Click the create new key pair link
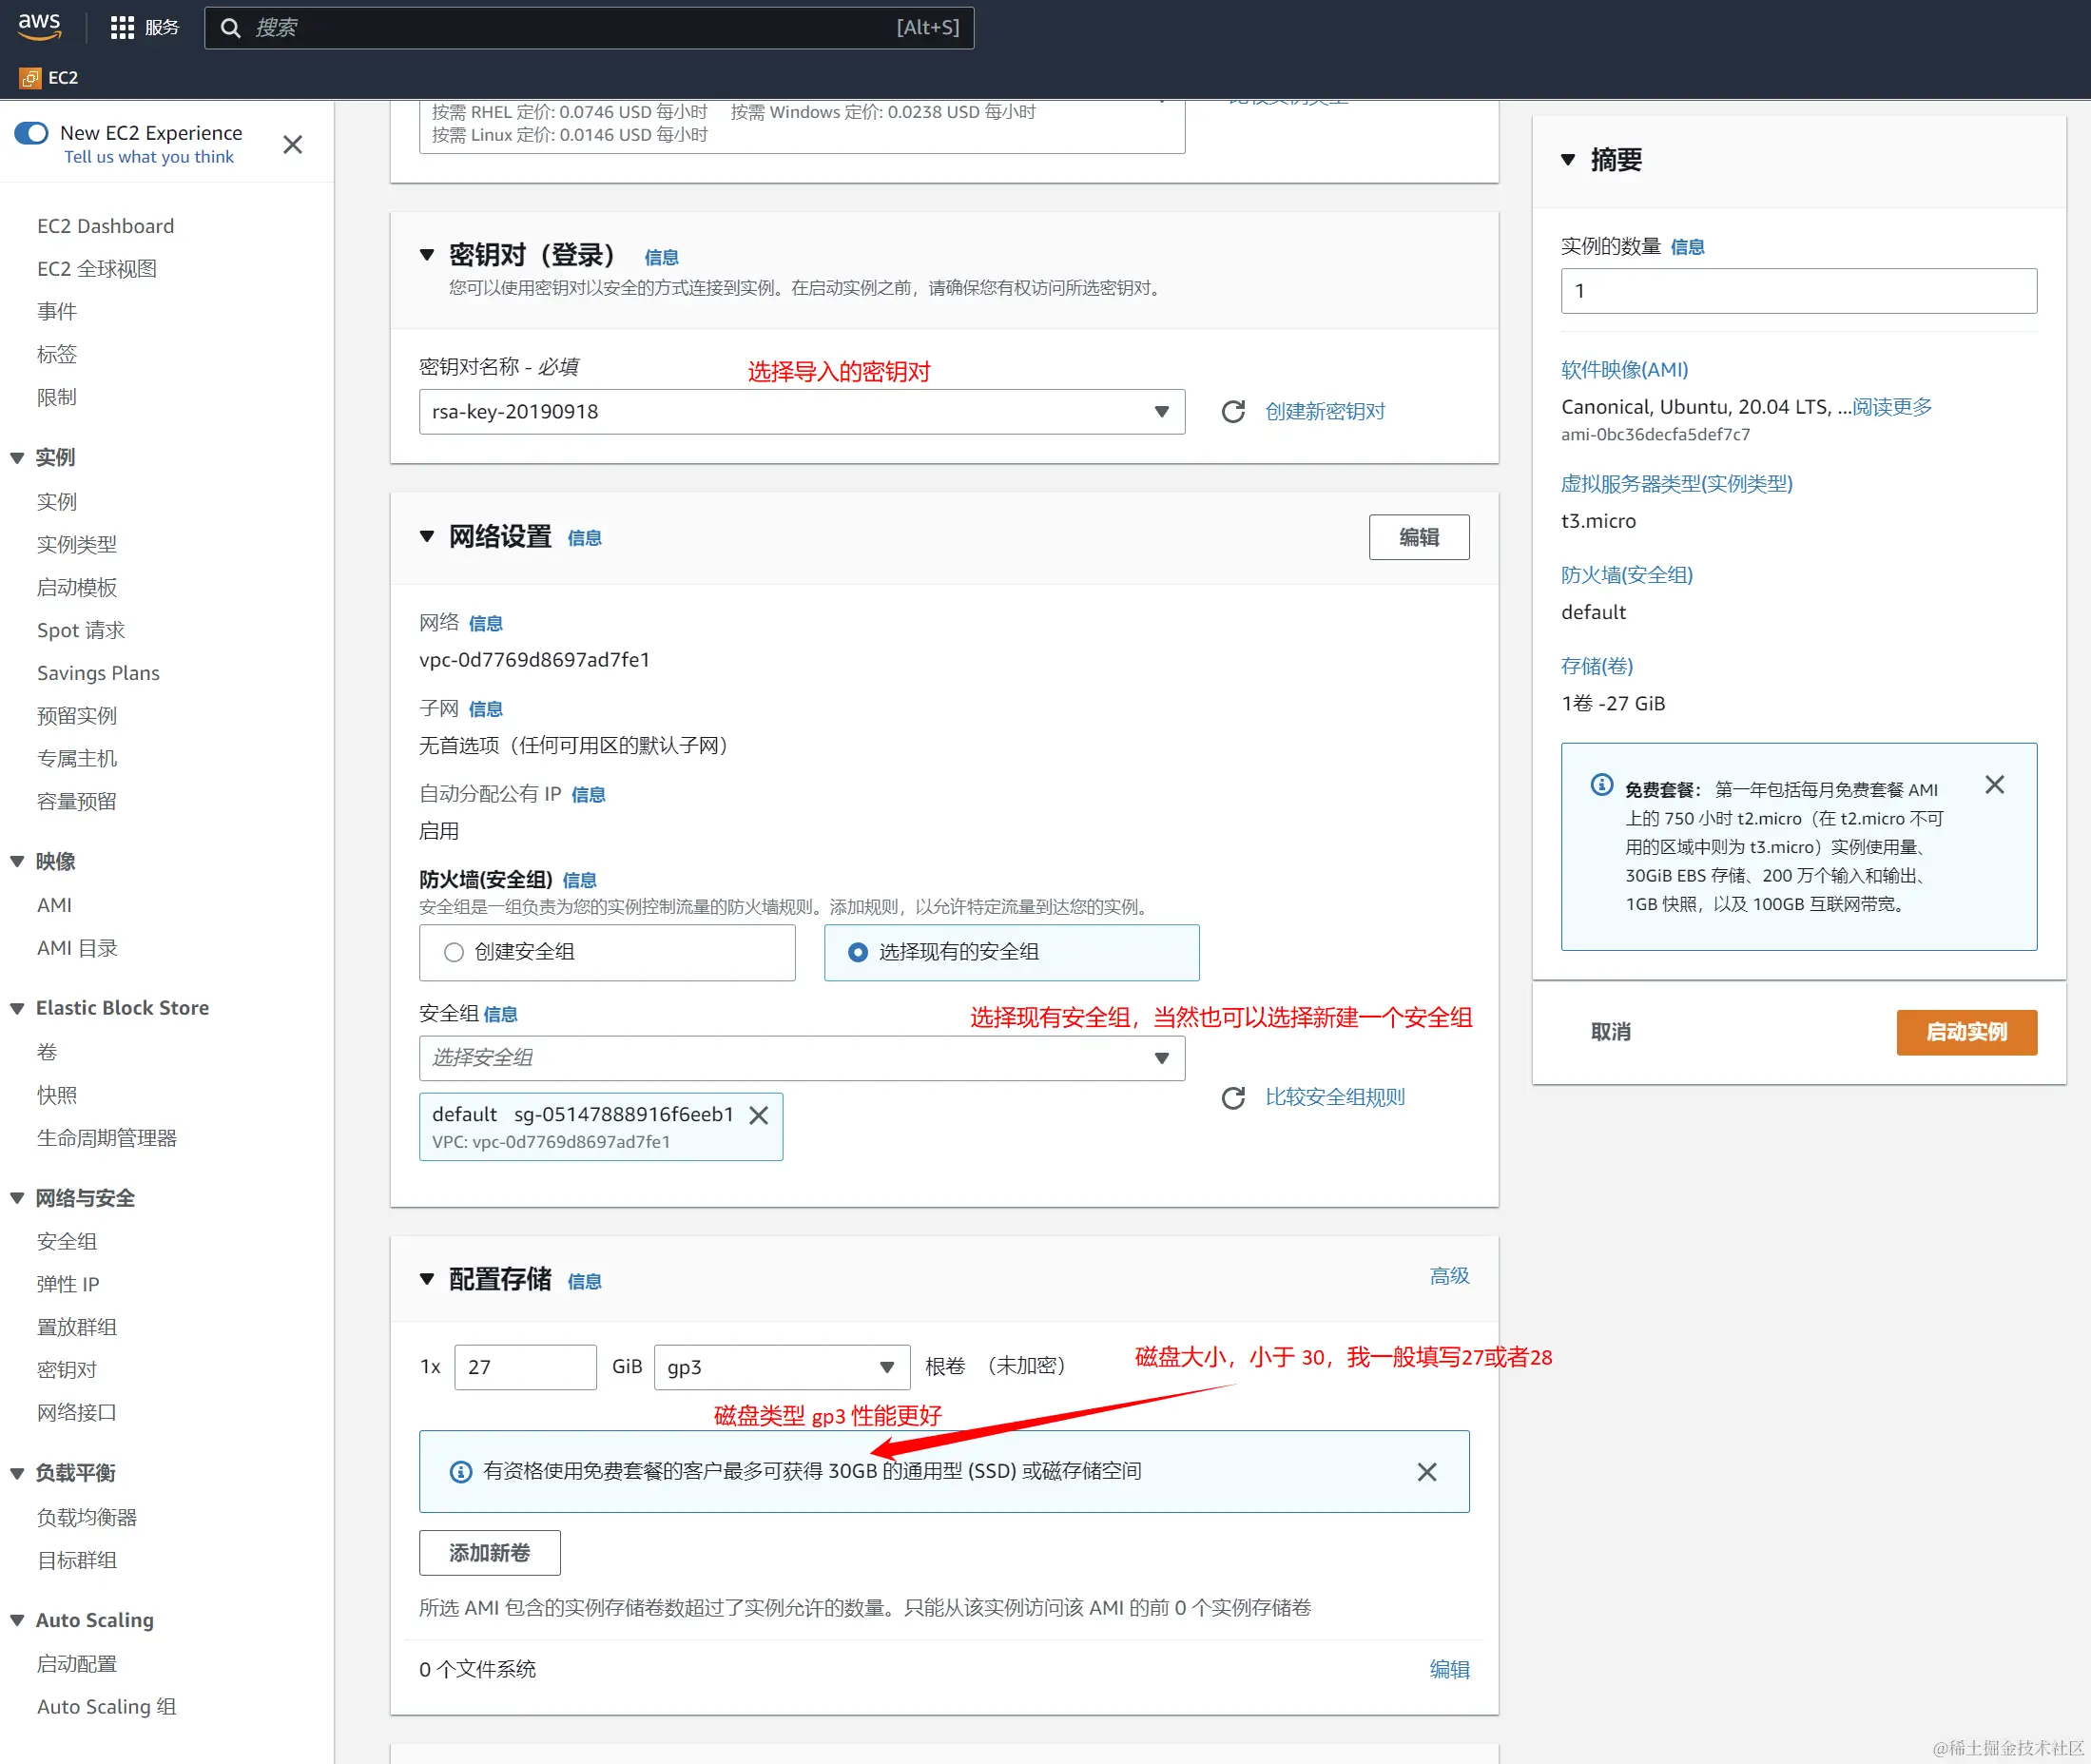 pyautogui.click(x=1324, y=412)
